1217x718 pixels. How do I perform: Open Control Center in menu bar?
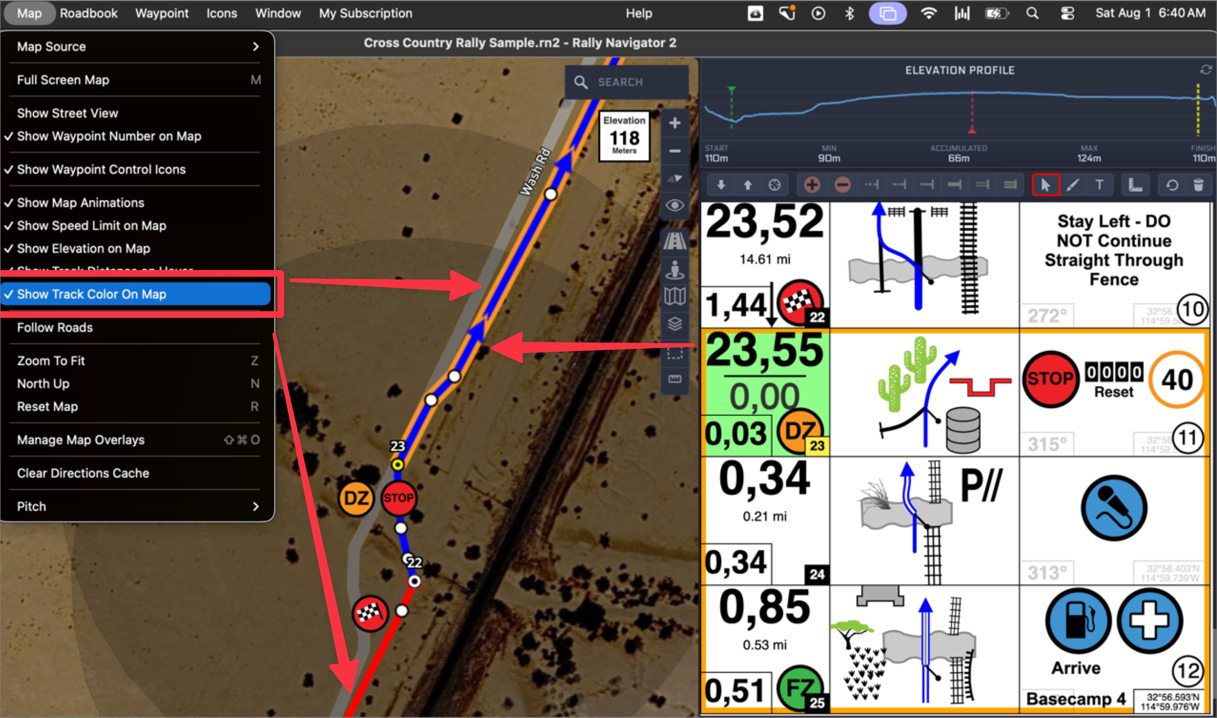coord(1067,13)
